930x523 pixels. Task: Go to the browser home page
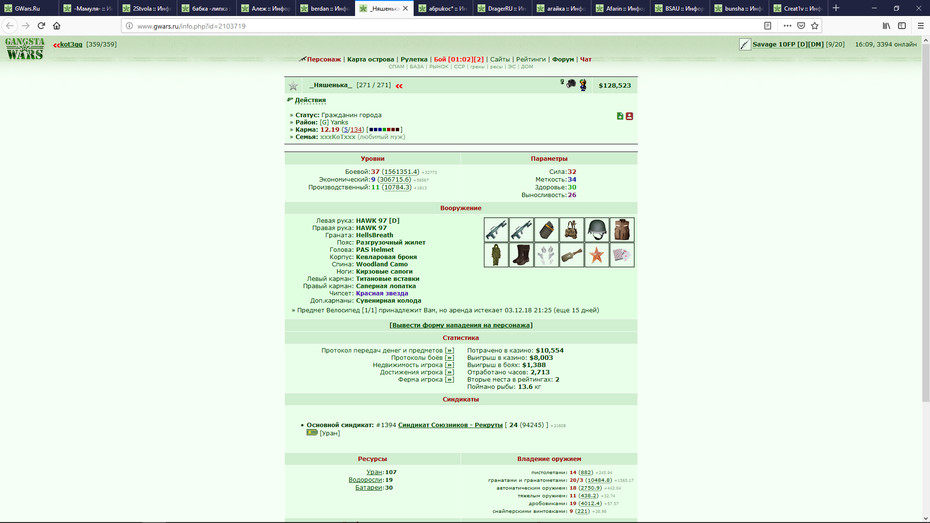click(56, 25)
